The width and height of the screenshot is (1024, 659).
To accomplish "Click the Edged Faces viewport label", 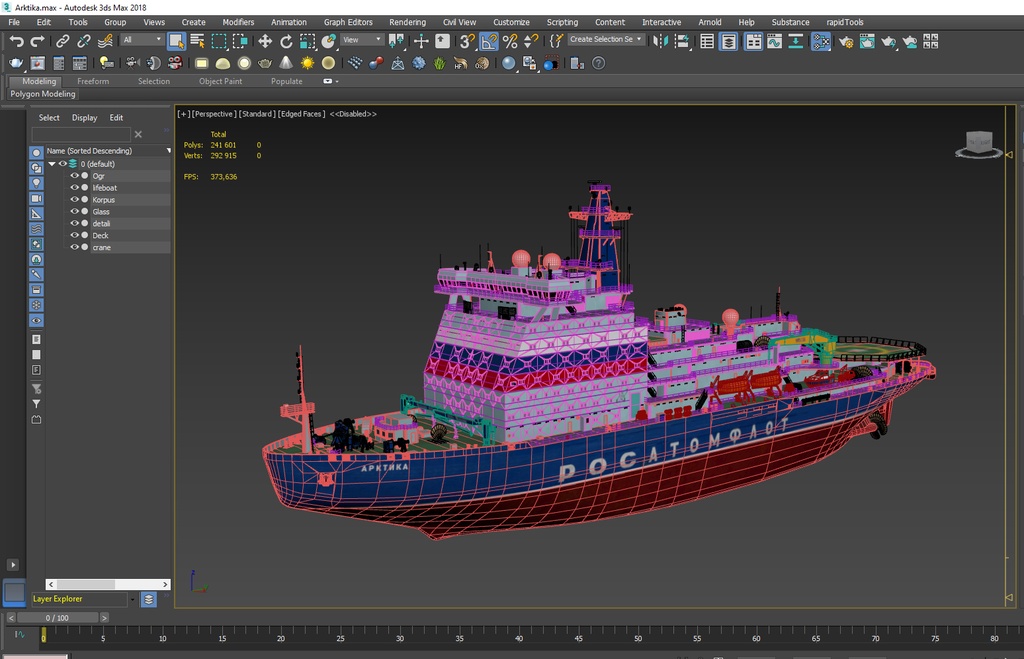I will 301,114.
